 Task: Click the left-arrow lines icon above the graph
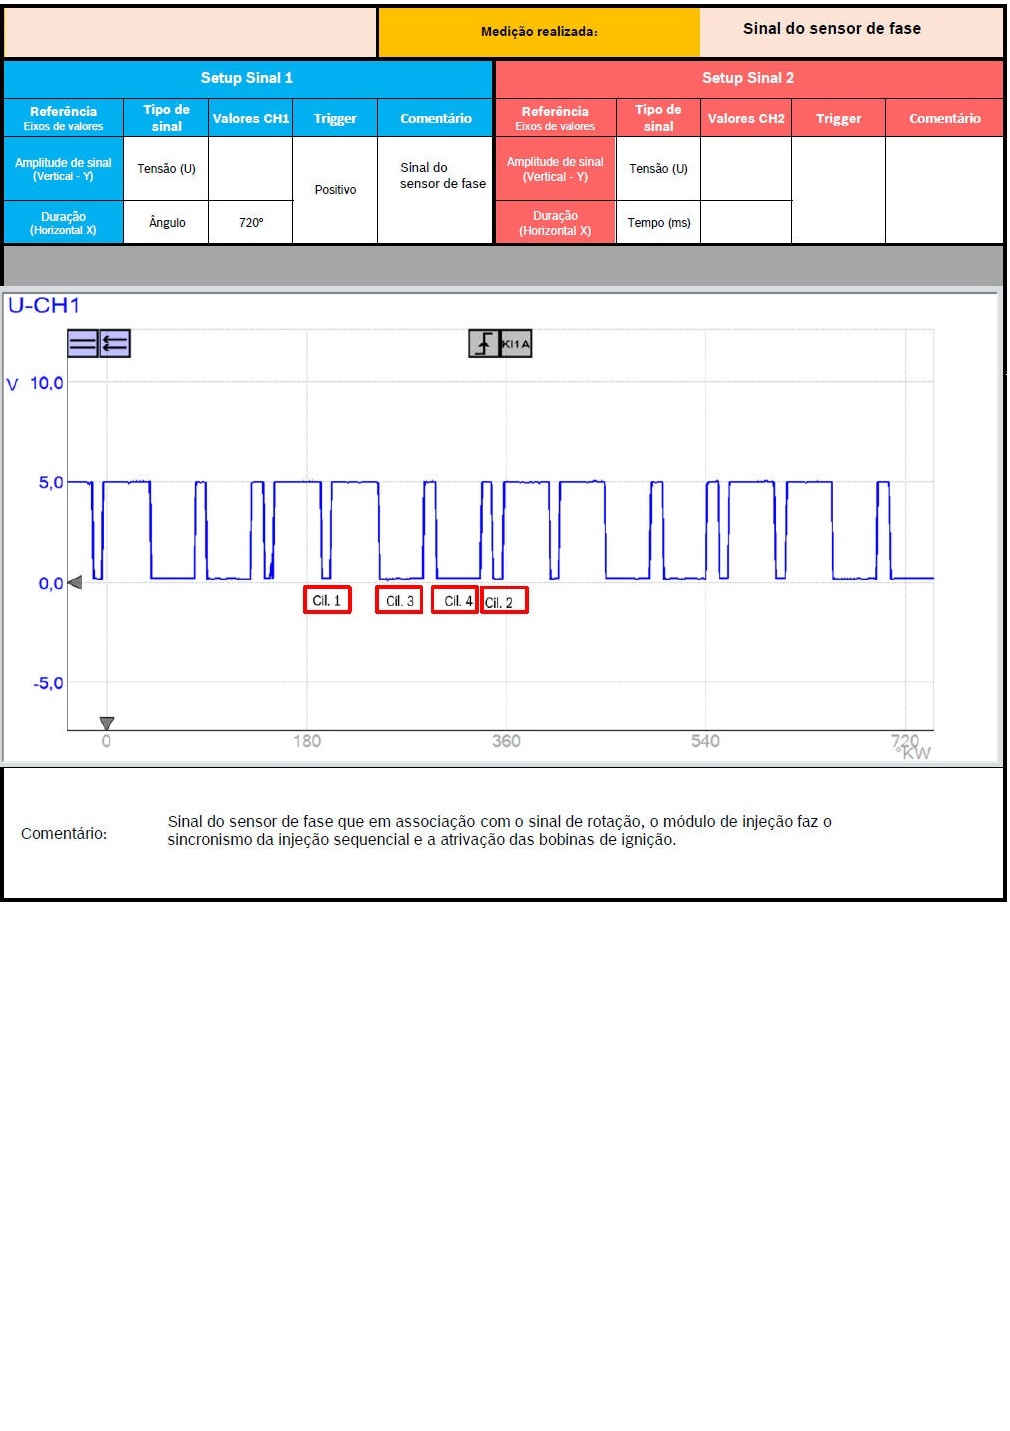(115, 344)
